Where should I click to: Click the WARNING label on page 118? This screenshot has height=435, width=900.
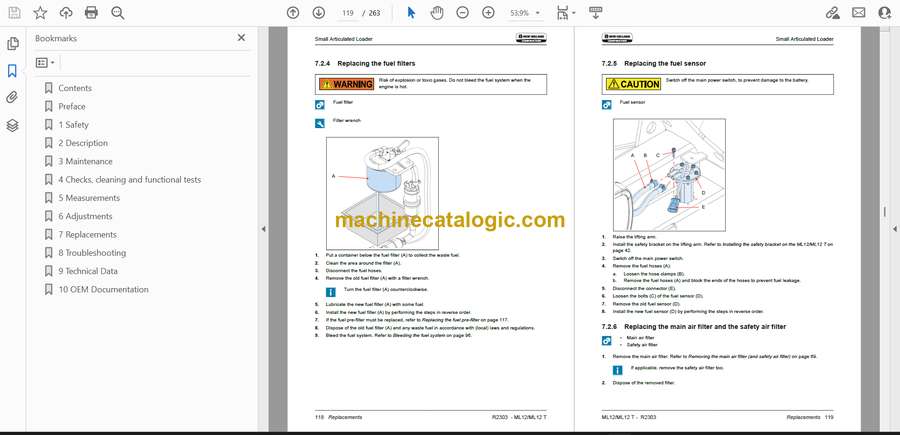[347, 84]
